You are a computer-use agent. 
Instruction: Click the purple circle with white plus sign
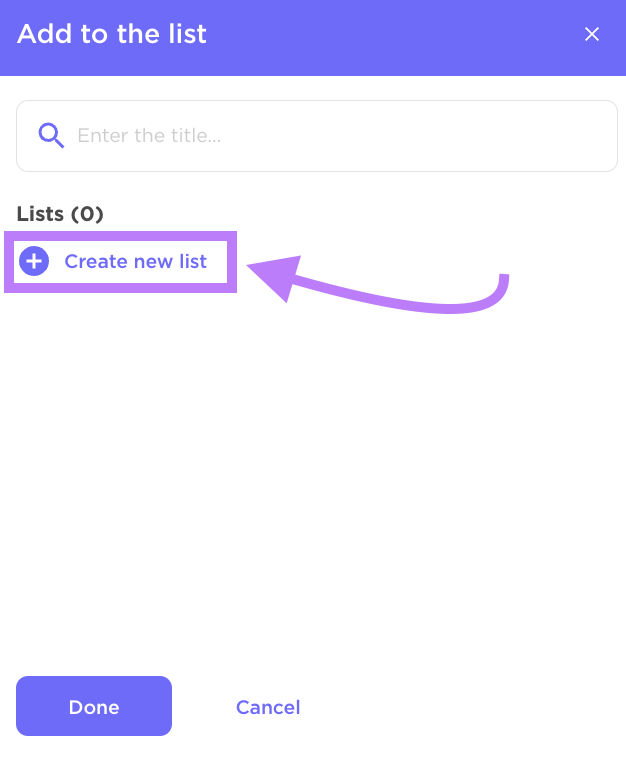point(34,261)
